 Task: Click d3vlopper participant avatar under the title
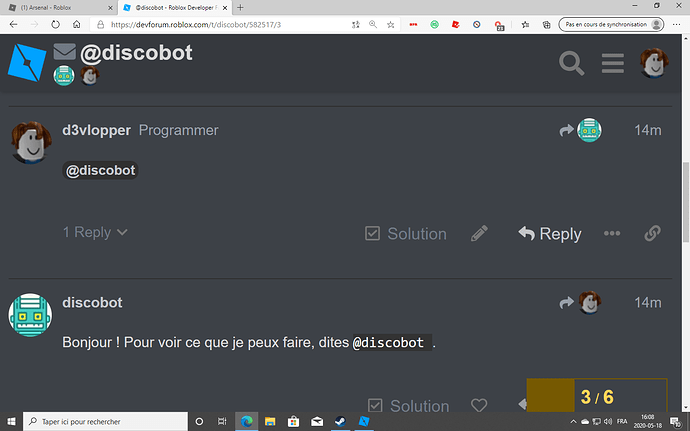(90, 76)
